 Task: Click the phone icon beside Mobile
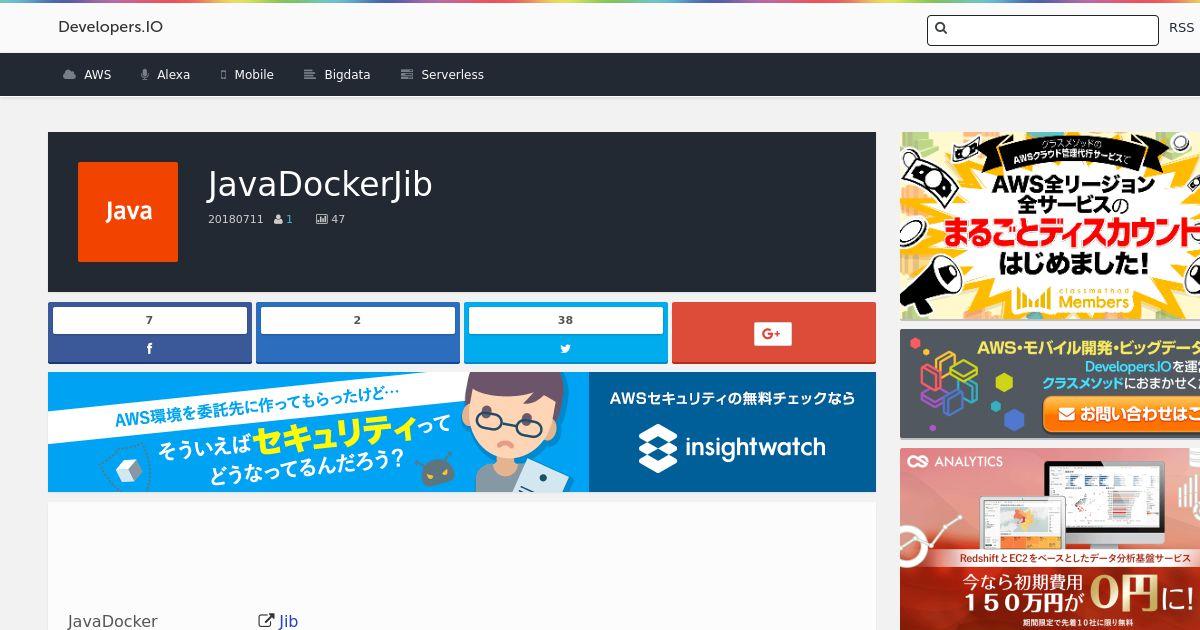tap(224, 75)
